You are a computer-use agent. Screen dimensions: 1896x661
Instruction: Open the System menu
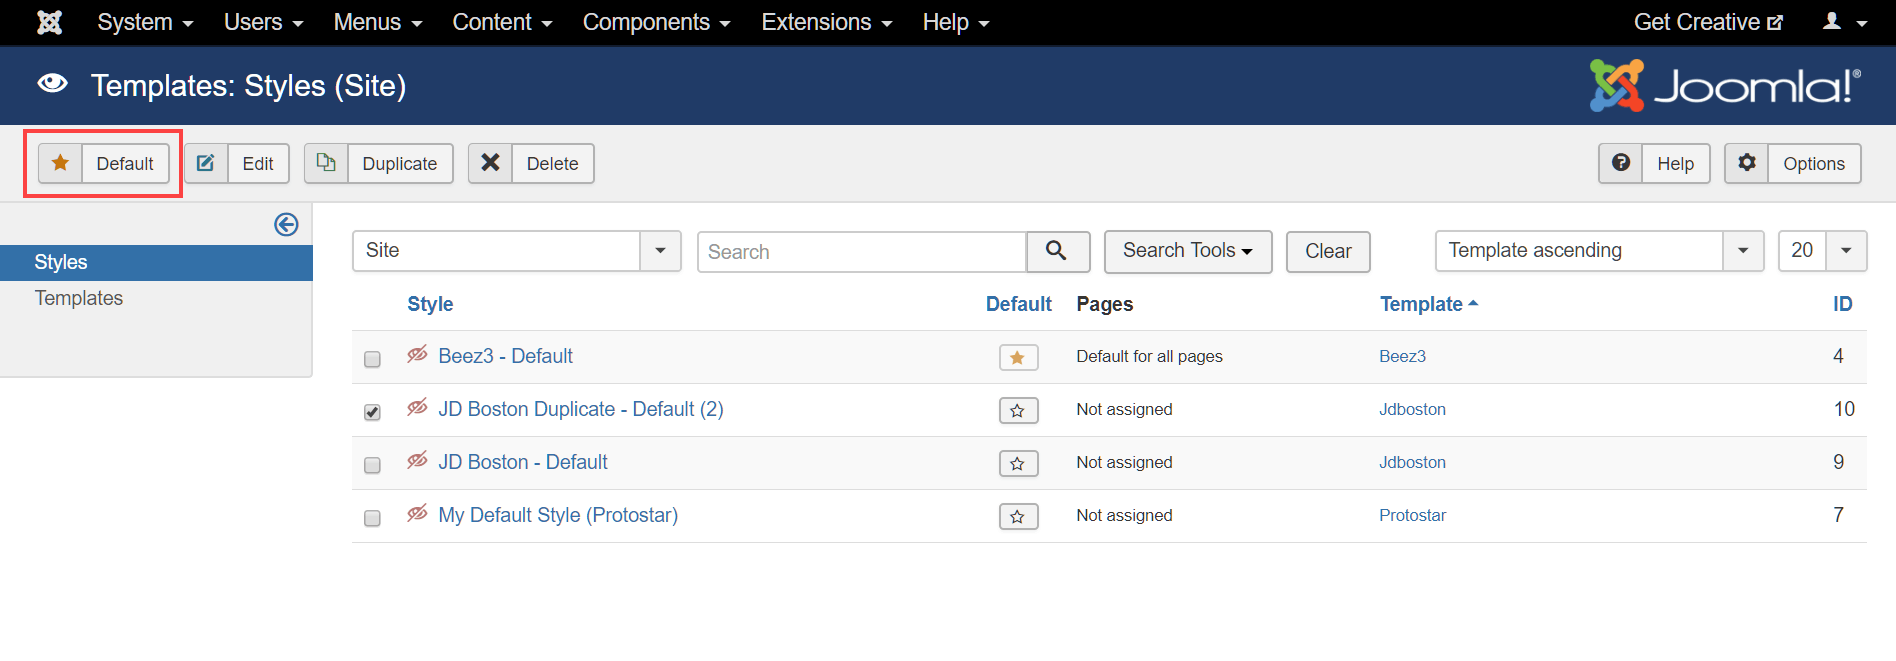(x=145, y=22)
